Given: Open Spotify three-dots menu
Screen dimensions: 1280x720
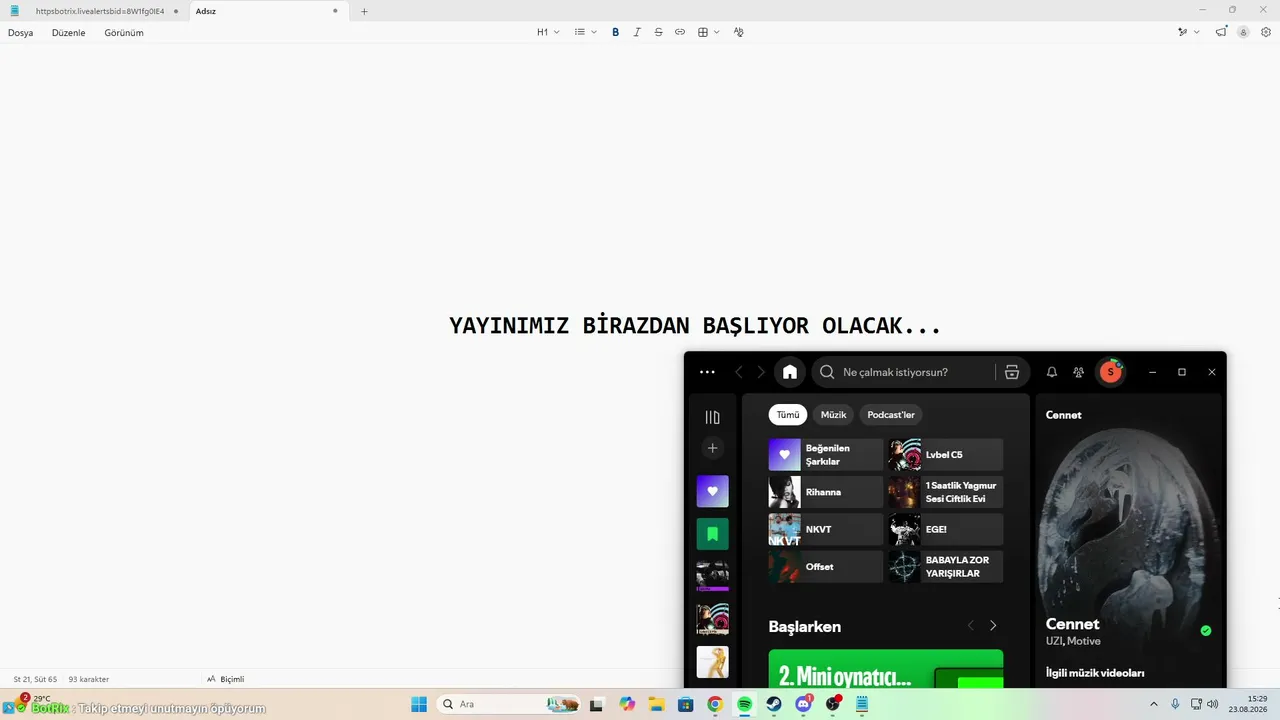Looking at the screenshot, I should click(707, 372).
